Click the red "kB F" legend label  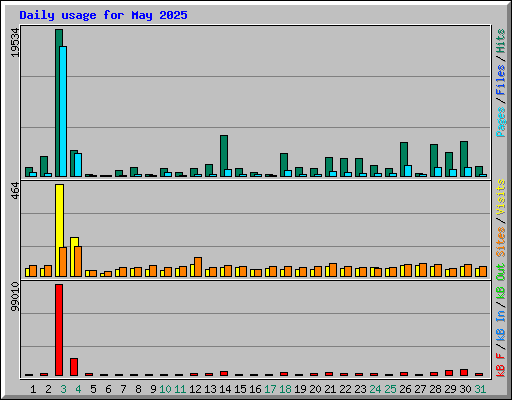pyautogui.click(x=500, y=365)
